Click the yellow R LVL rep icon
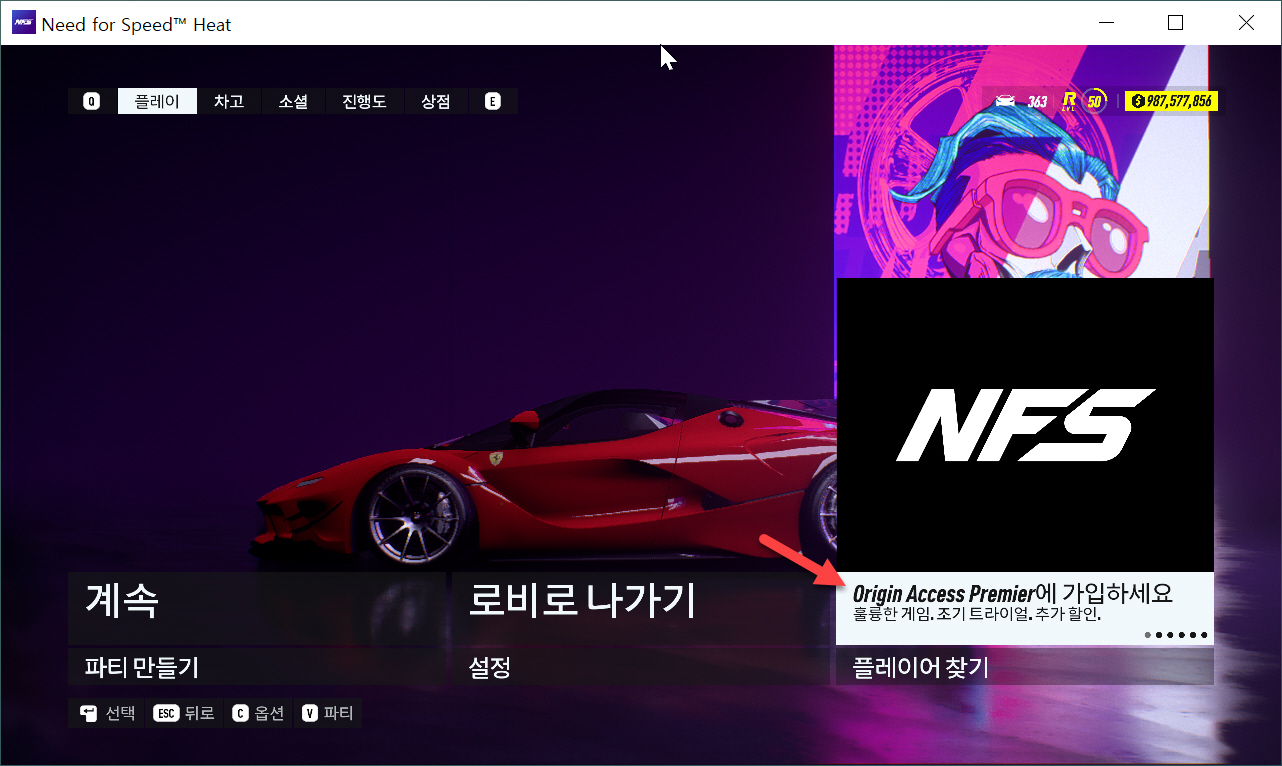Screen dimensions: 1282x766 pos(1069,101)
